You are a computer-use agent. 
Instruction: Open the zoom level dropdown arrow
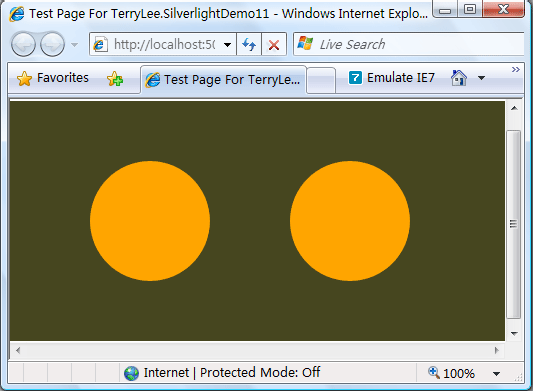click(x=496, y=374)
